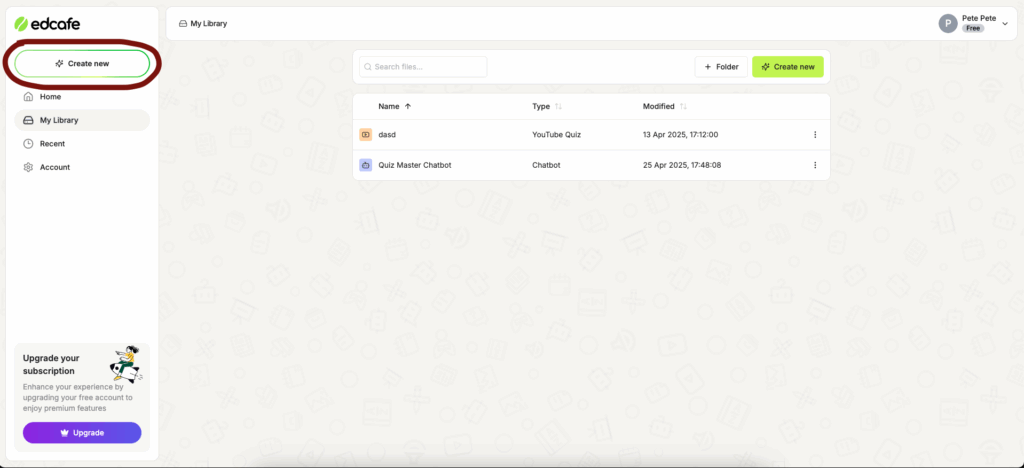Open more options for Quiz Master Chatbot

click(x=815, y=165)
